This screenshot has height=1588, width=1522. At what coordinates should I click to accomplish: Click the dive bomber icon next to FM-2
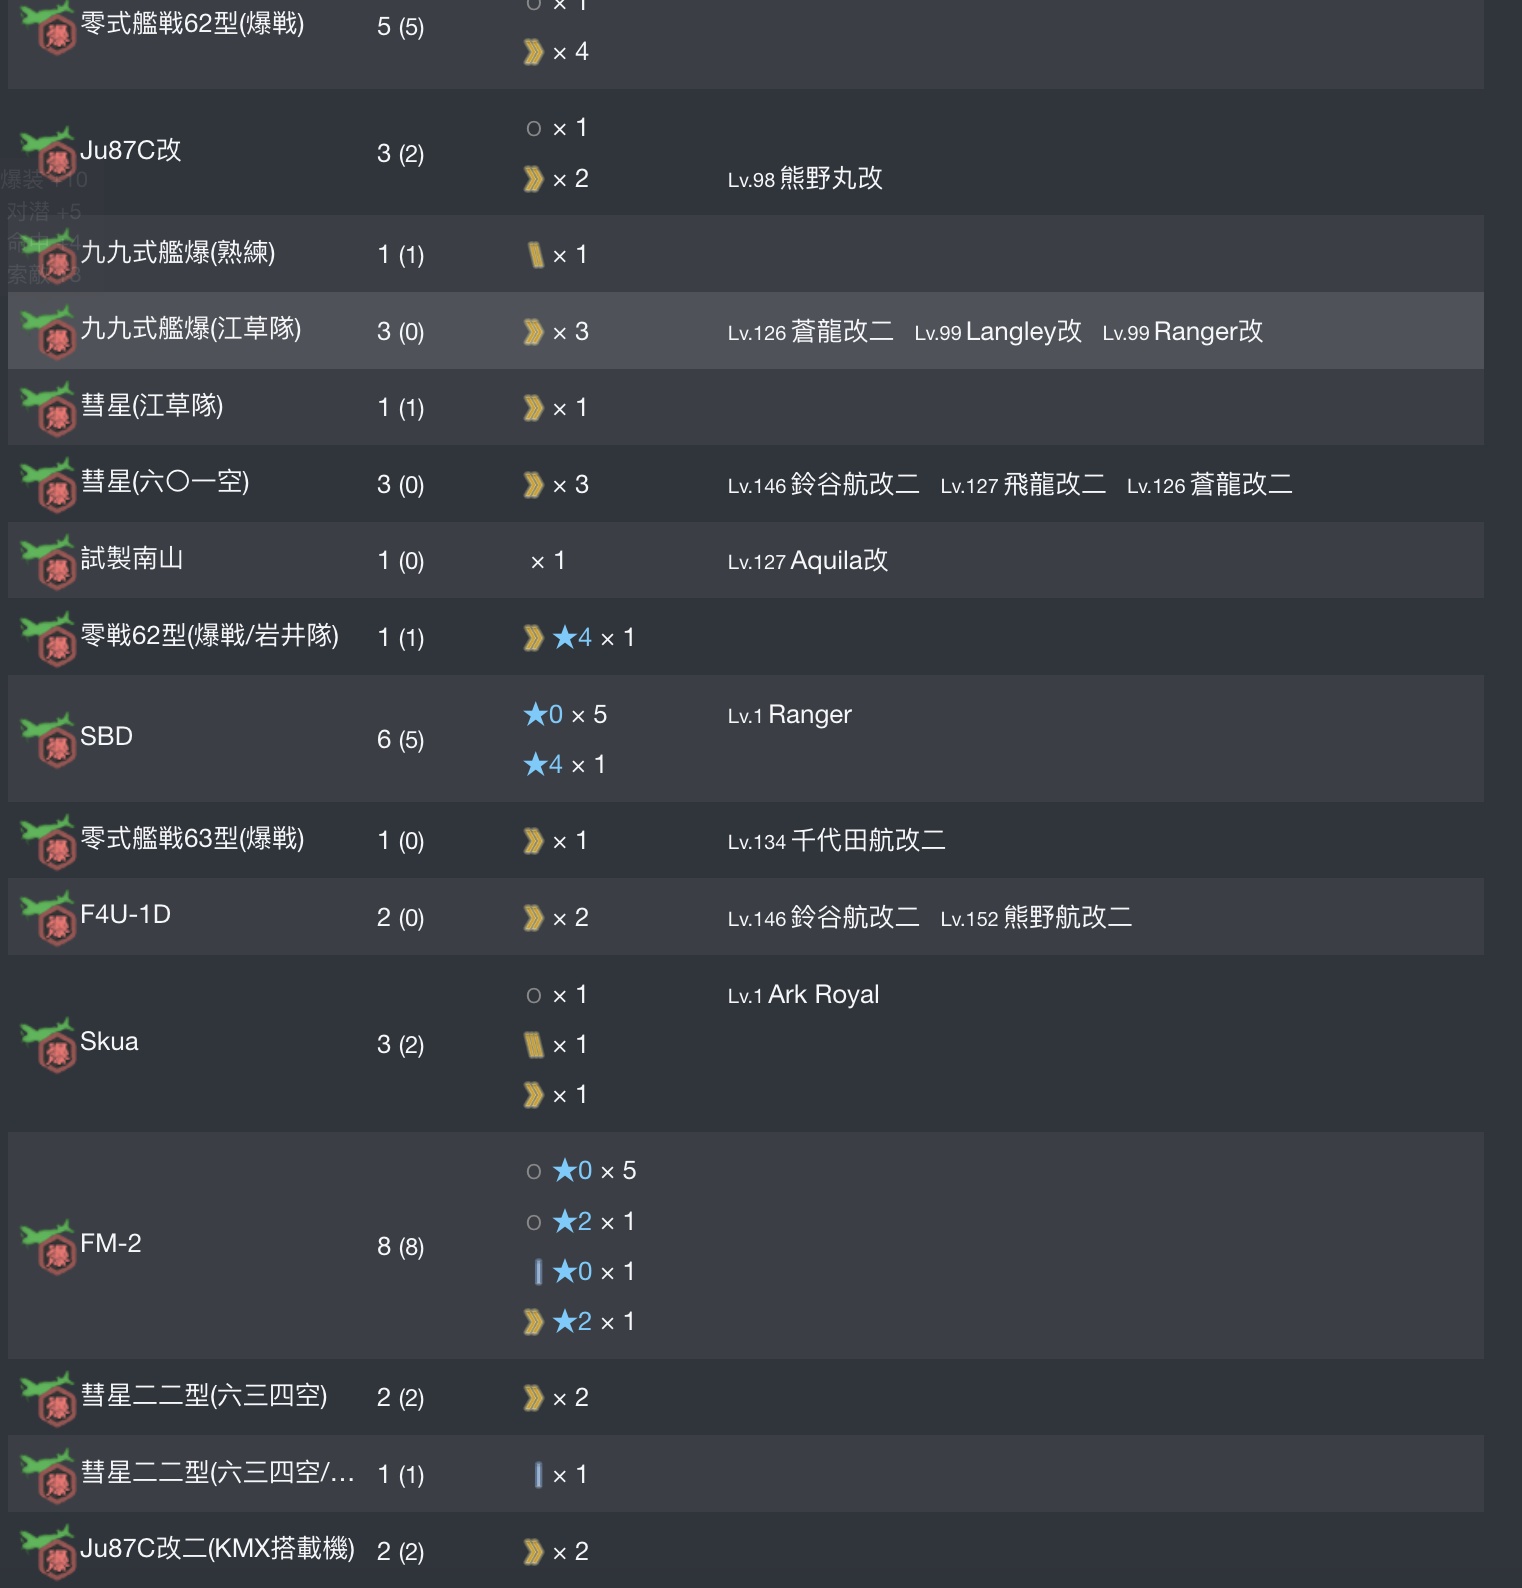click(x=48, y=1247)
